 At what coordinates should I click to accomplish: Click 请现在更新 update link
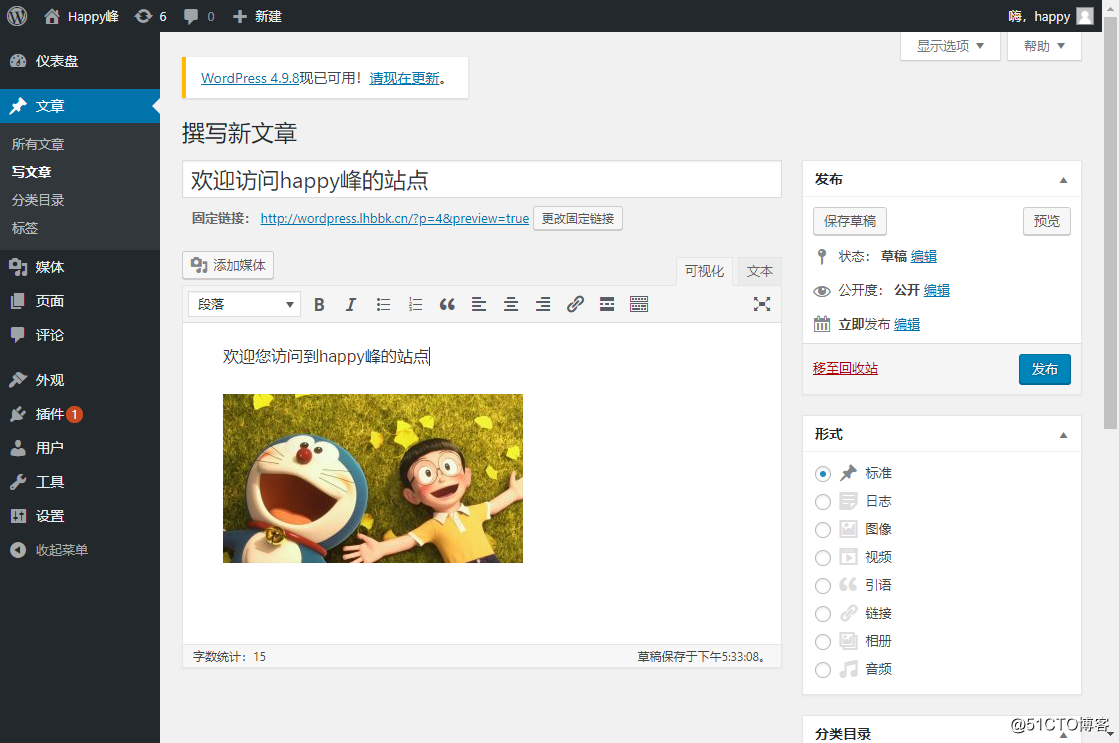[x=404, y=79]
